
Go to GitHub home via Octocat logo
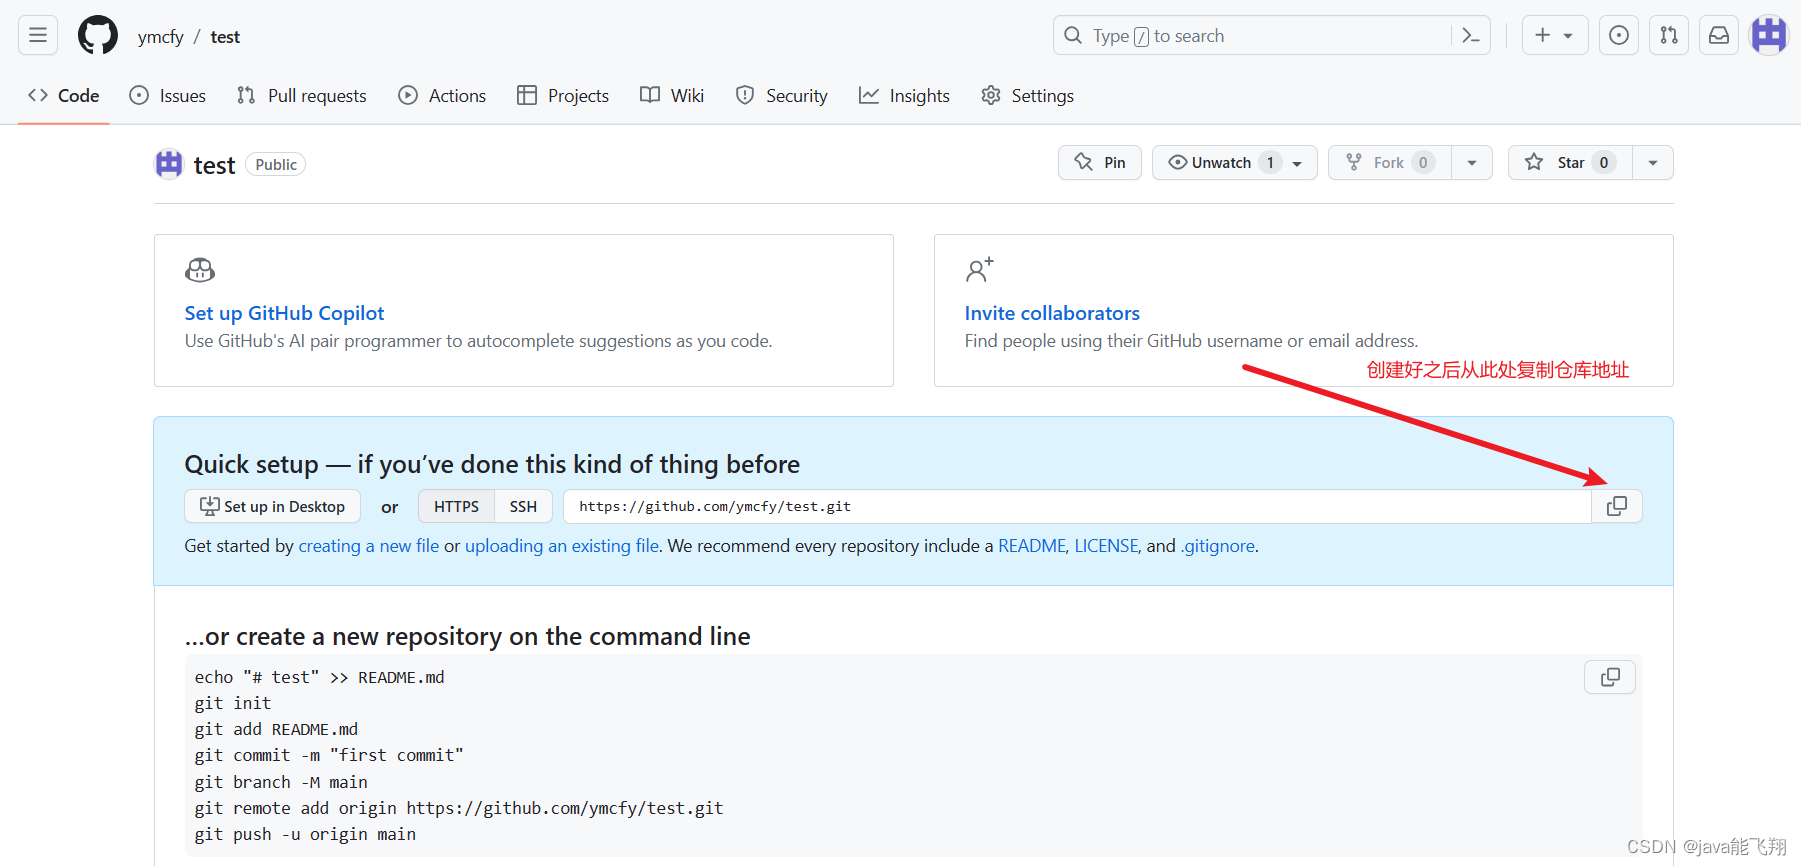[x=98, y=36]
